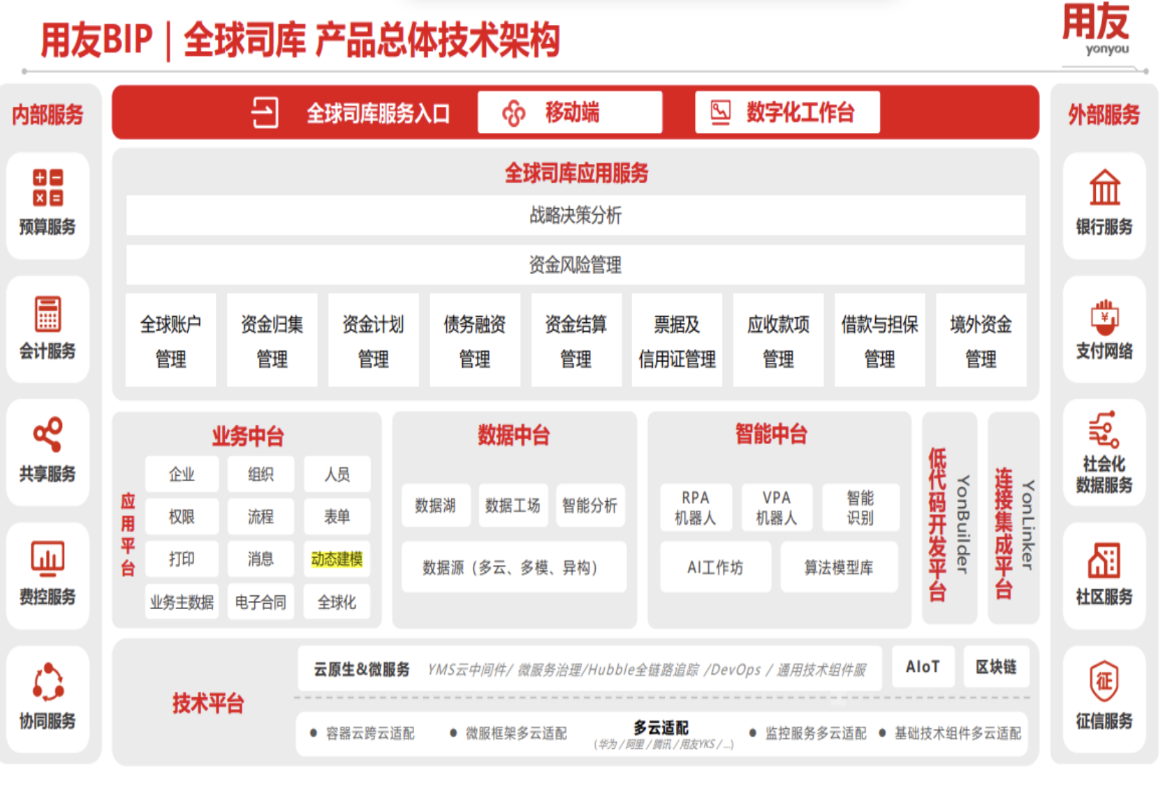
Task: Click the 社区服务 building icon
Action: [x=1104, y=560]
